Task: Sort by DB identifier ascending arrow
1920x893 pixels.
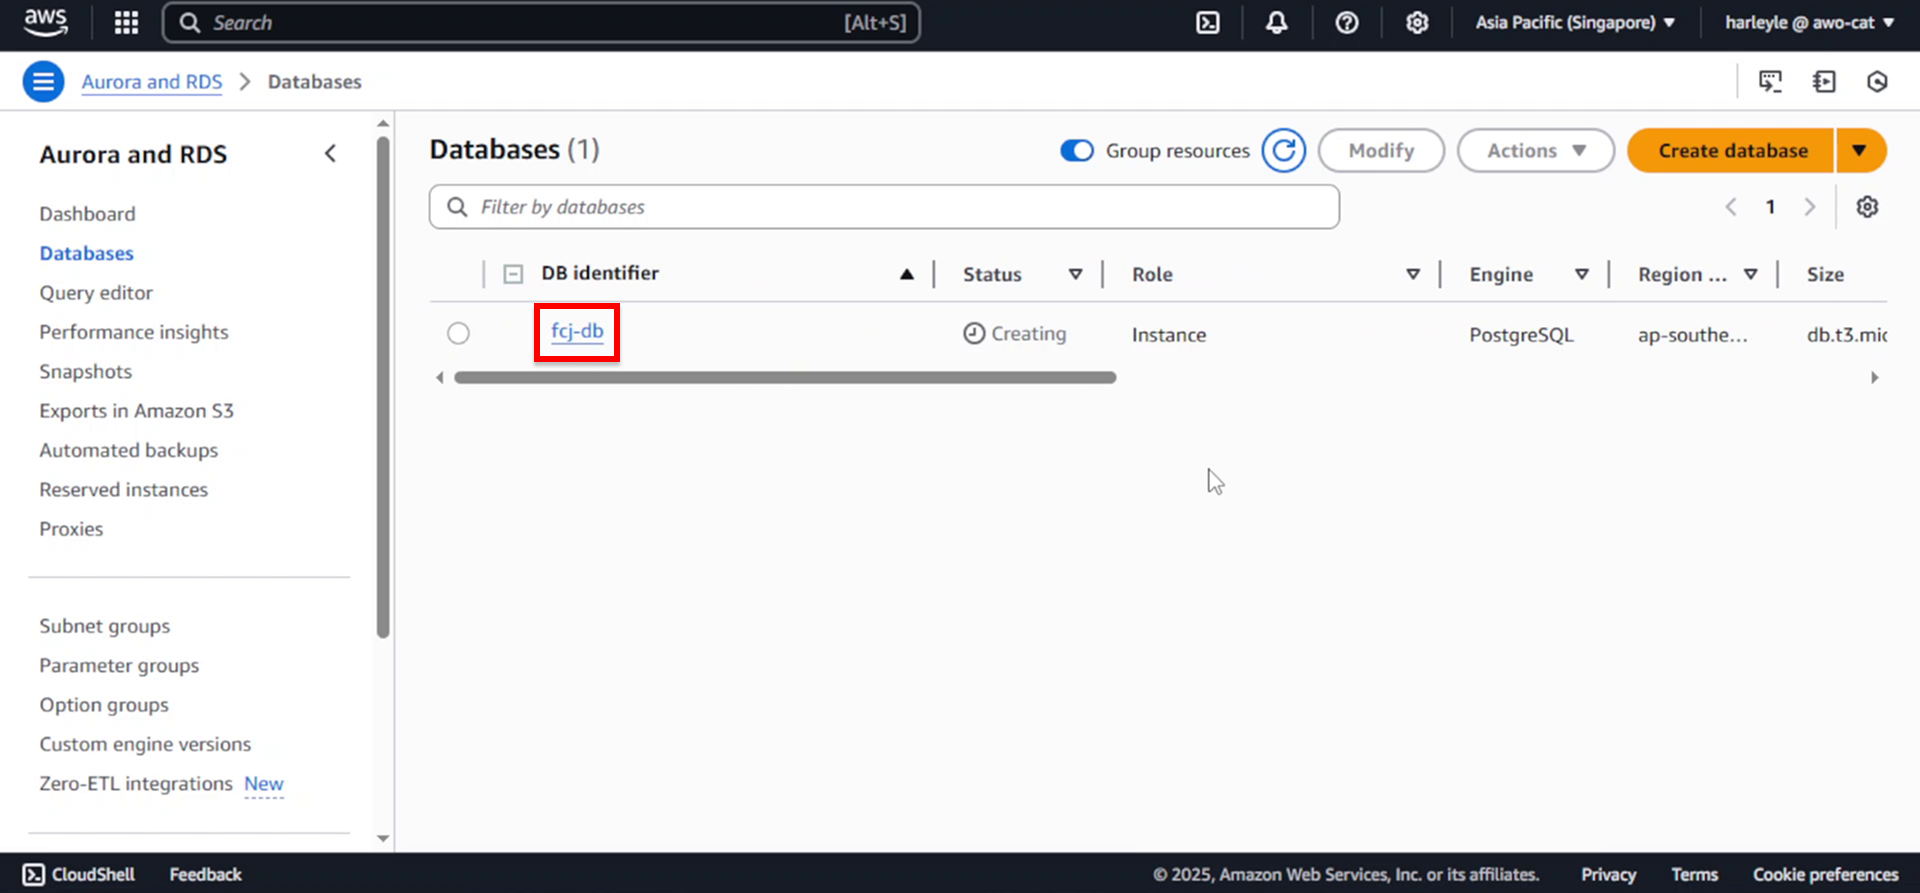Action: [x=907, y=274]
